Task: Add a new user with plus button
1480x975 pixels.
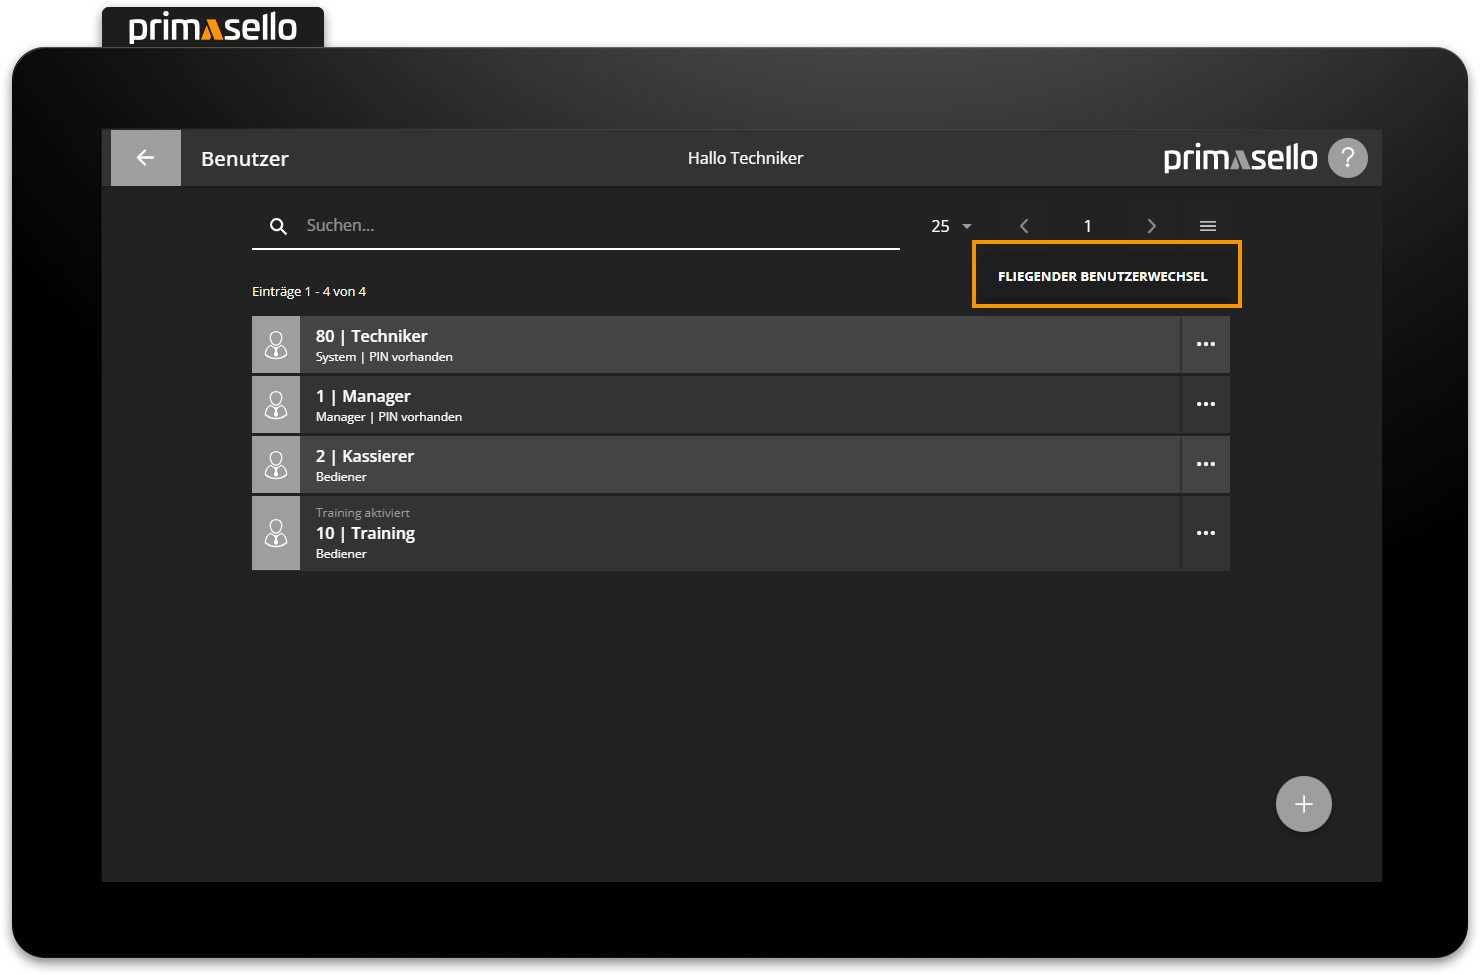Action: [1303, 804]
